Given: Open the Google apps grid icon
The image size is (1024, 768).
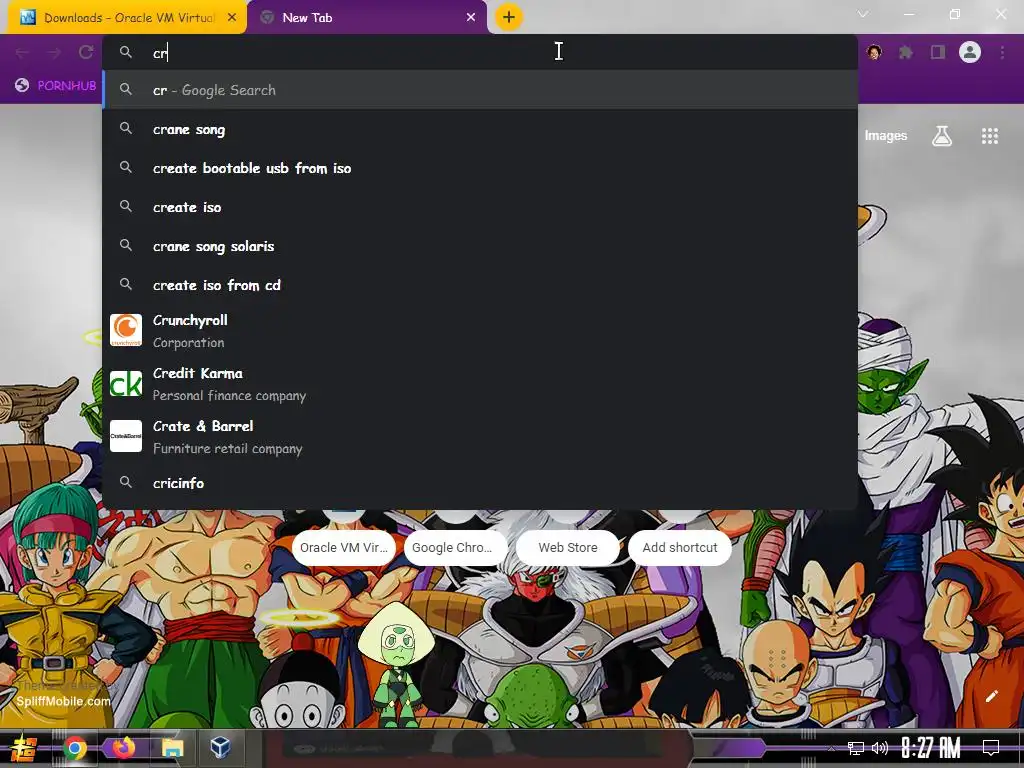Looking at the screenshot, I should [x=990, y=136].
